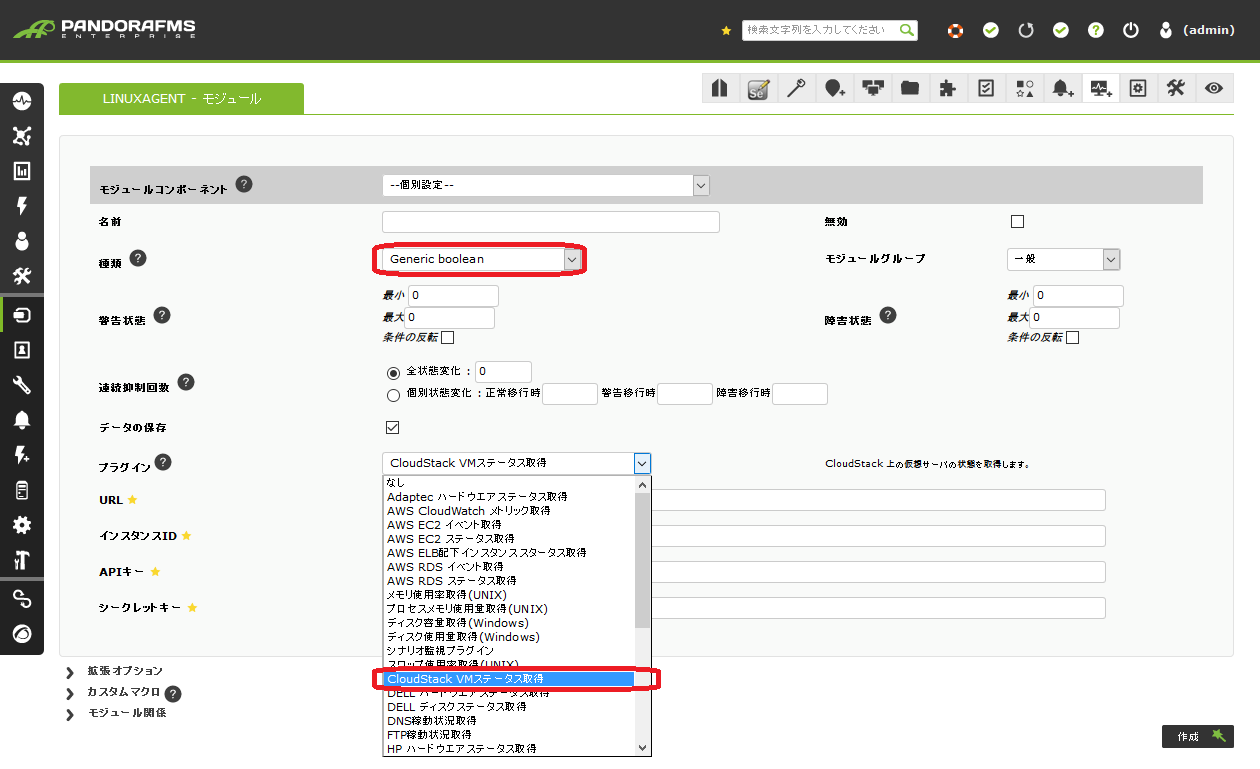The width and height of the screenshot is (1260, 769).
Task: Click the shapes icon in agent toolbar
Action: [x=1024, y=88]
